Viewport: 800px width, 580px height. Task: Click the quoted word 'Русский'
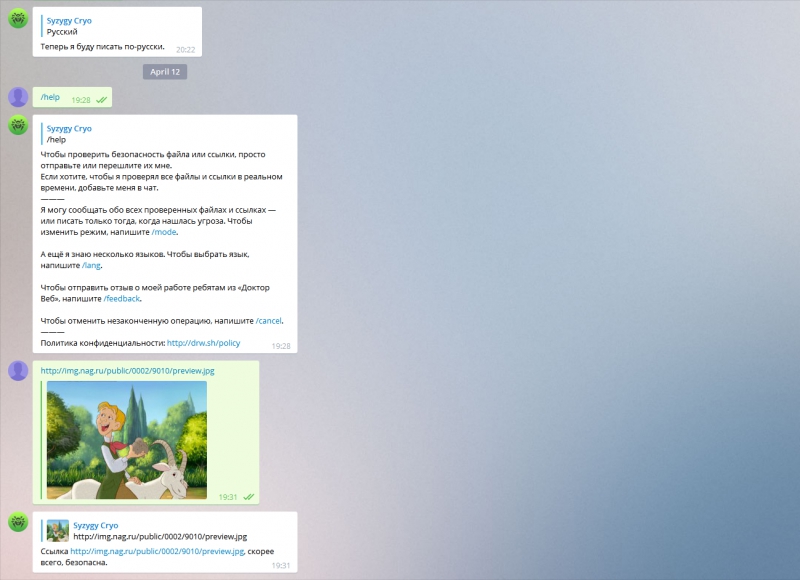click(x=62, y=32)
